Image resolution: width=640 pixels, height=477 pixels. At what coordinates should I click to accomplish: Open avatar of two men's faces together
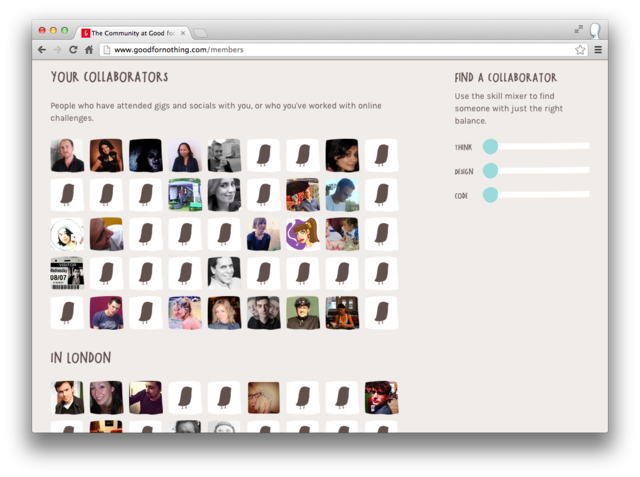(264, 313)
